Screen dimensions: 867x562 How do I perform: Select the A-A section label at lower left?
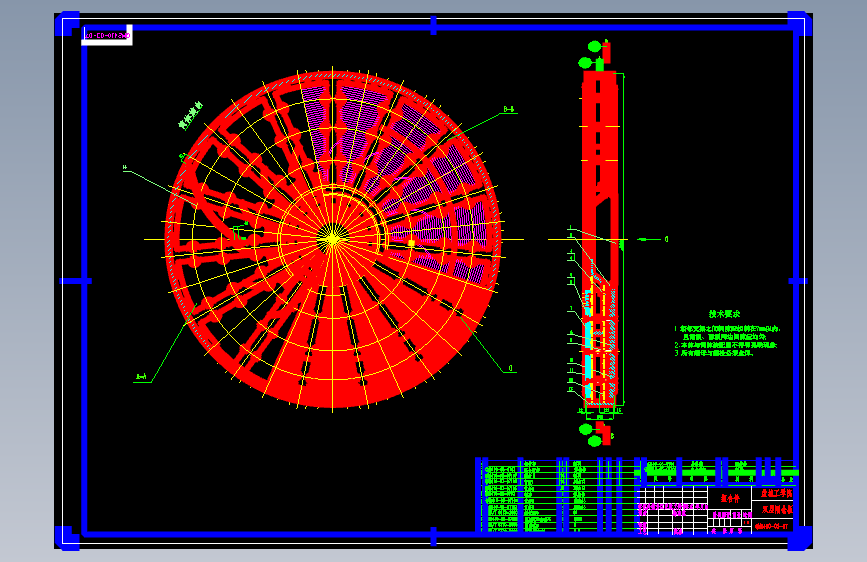coord(142,377)
